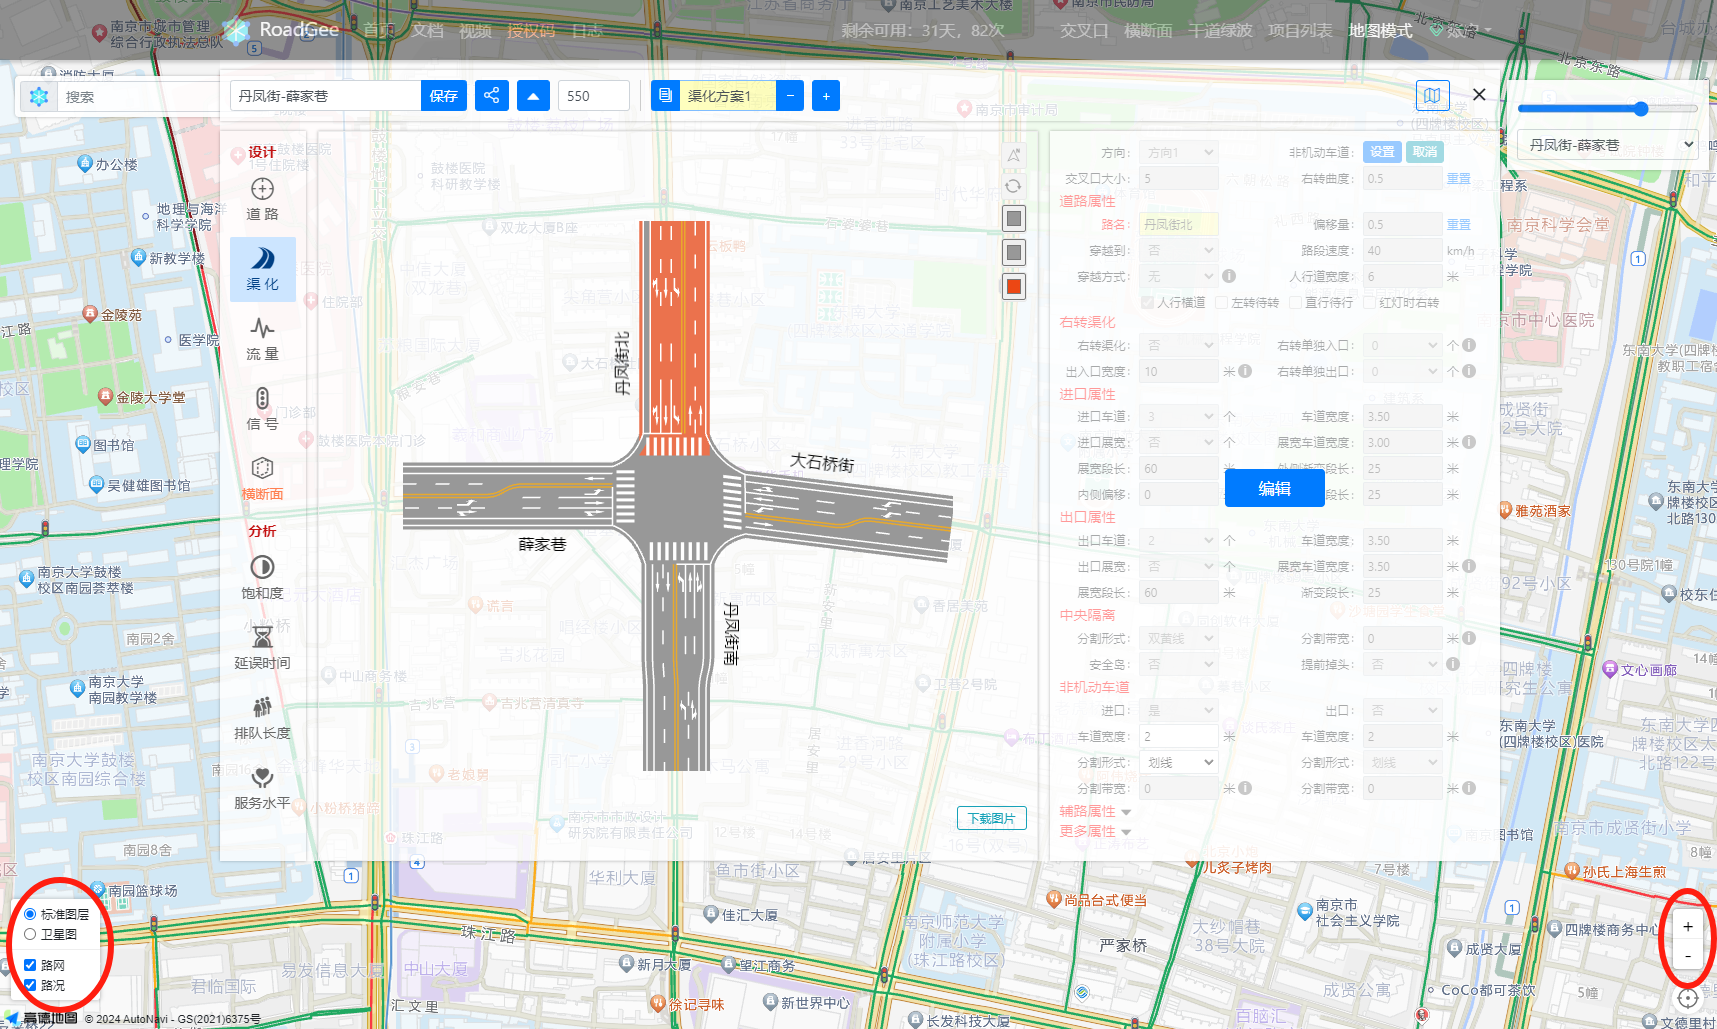
Task: Toggle the 人行横道 checkbox
Action: [1147, 302]
